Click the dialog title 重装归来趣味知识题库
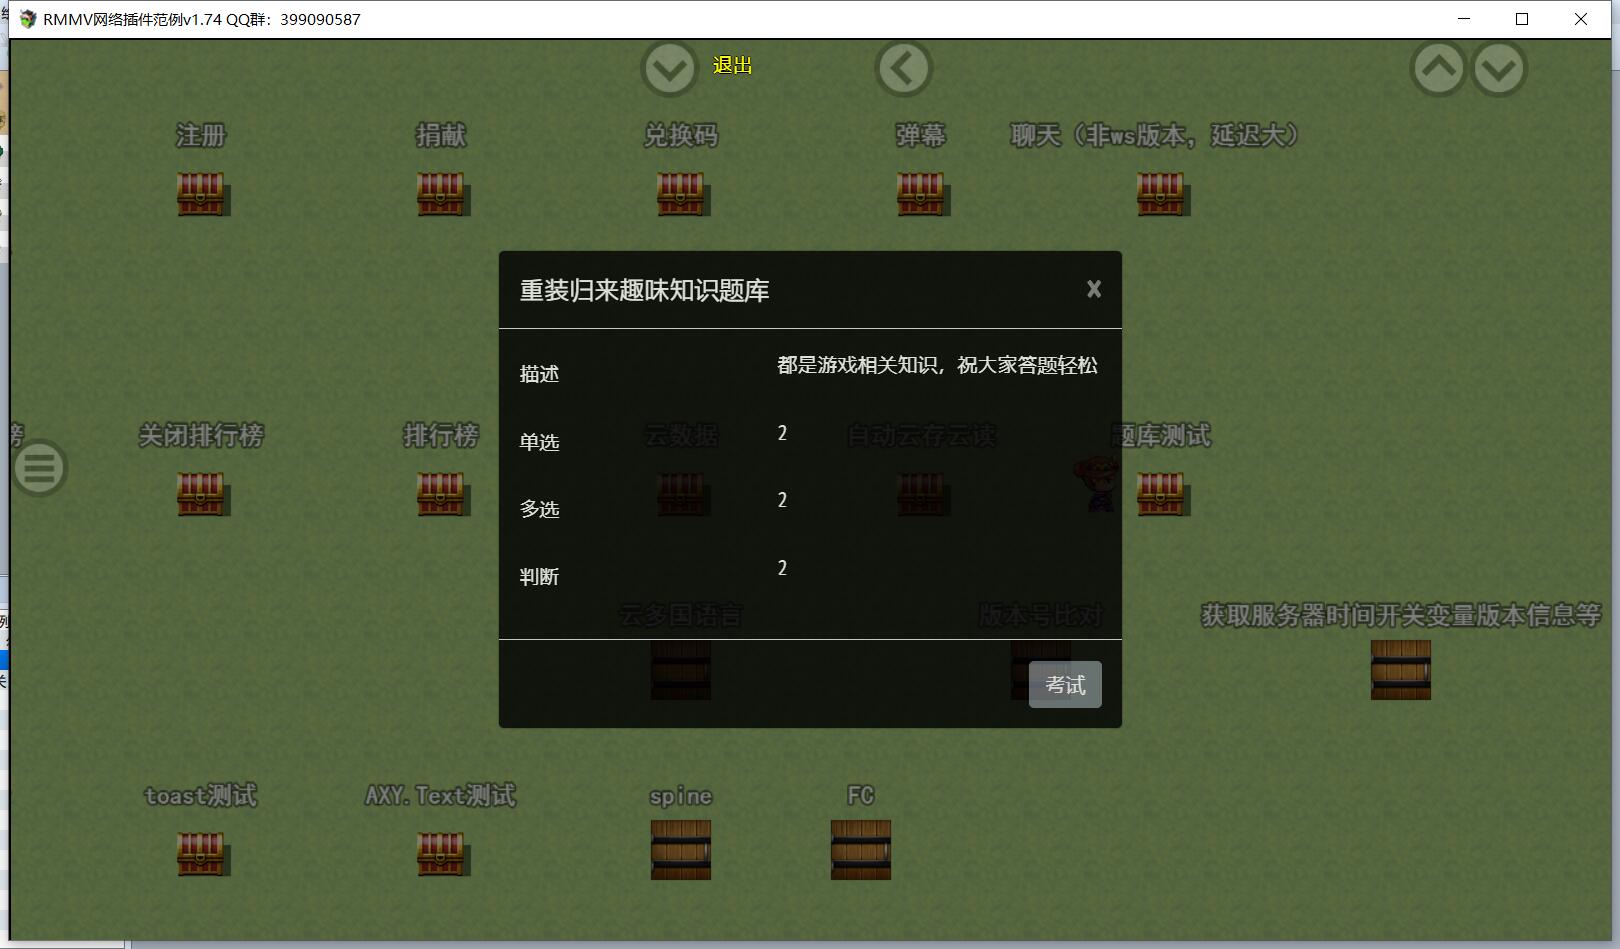 645,291
